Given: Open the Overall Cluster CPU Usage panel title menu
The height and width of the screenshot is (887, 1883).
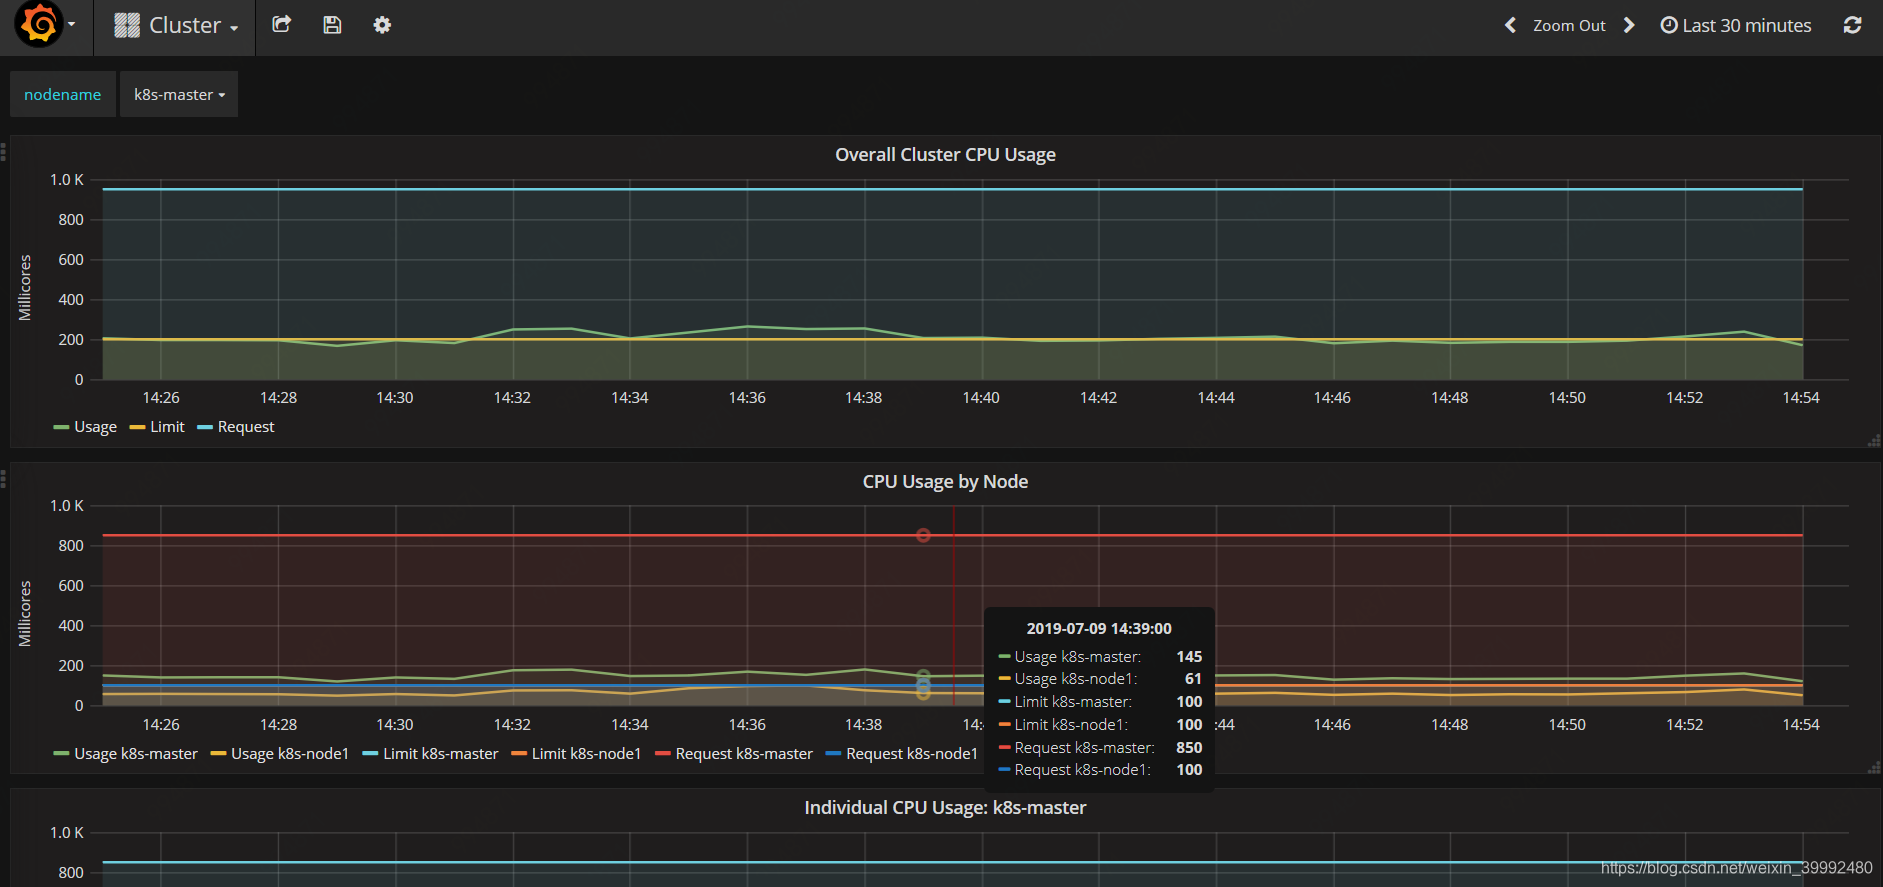Looking at the screenshot, I should point(945,155).
